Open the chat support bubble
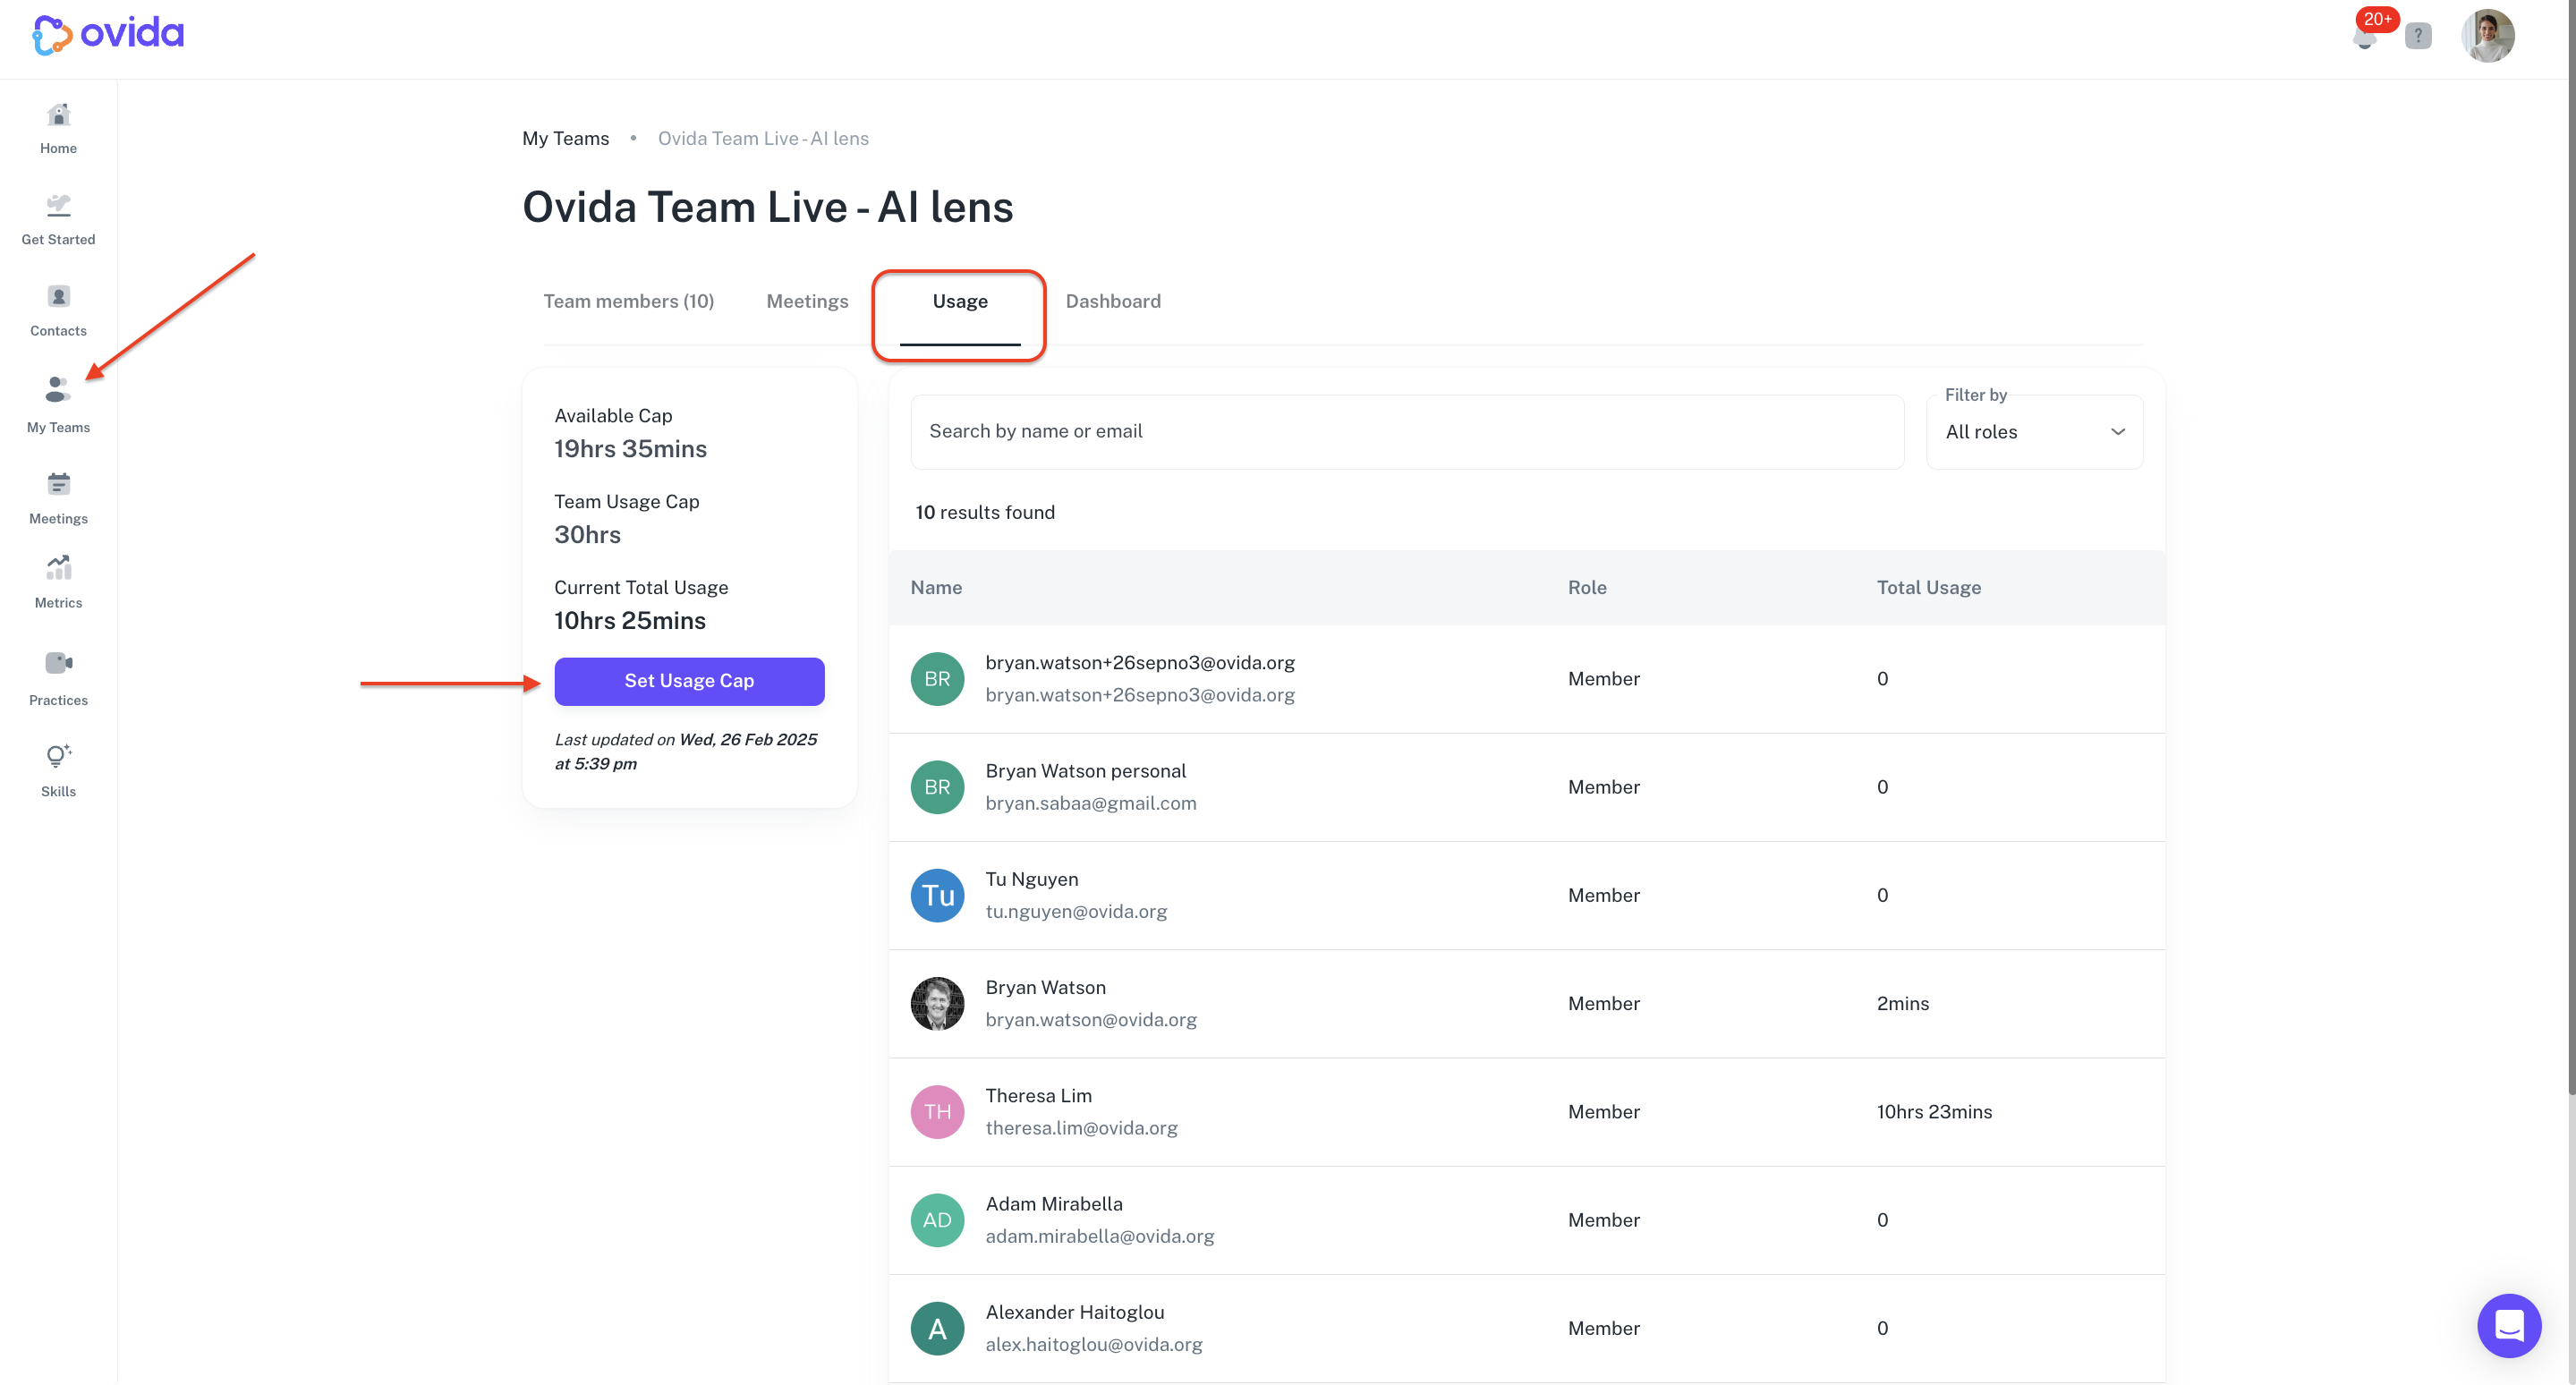This screenshot has height=1385, width=2576. [x=2509, y=1326]
